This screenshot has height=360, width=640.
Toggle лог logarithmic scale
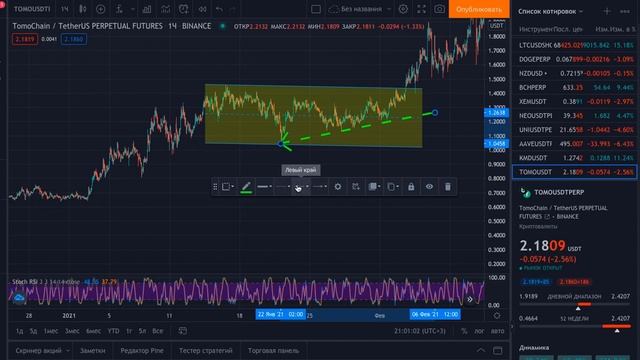pyautogui.click(x=479, y=331)
